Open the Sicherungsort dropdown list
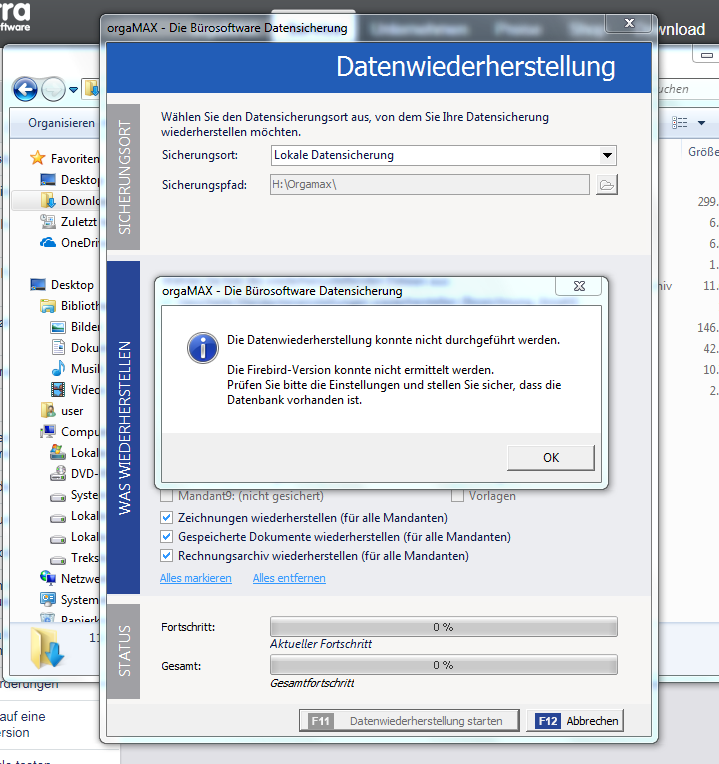Image resolution: width=719 pixels, height=764 pixels. tap(607, 155)
